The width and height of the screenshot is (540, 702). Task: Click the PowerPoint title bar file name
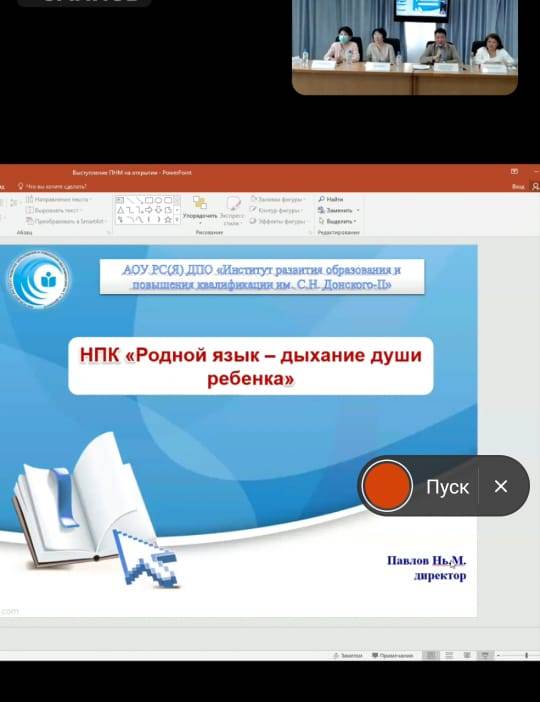point(132,172)
